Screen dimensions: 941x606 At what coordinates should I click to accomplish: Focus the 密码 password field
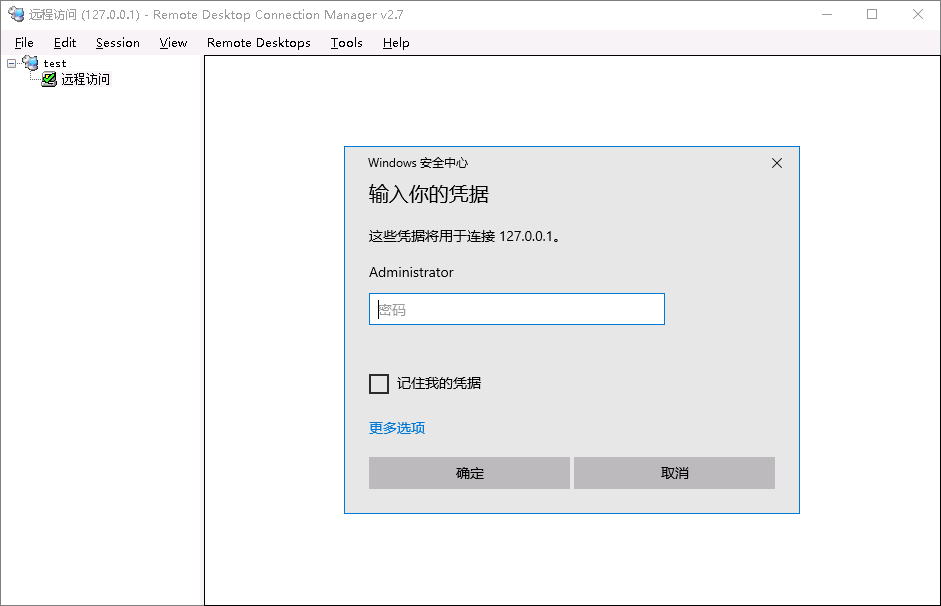pos(517,309)
